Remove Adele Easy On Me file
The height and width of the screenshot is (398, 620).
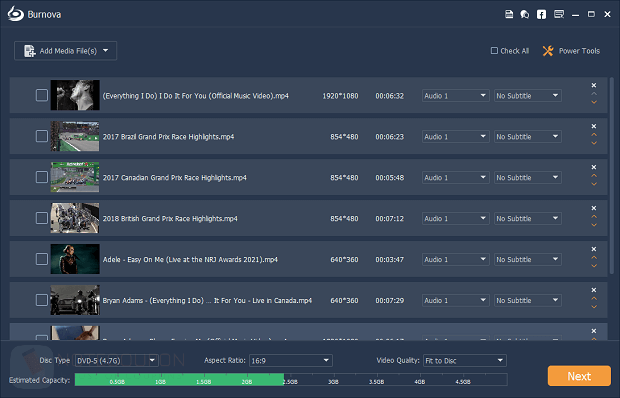(594, 249)
